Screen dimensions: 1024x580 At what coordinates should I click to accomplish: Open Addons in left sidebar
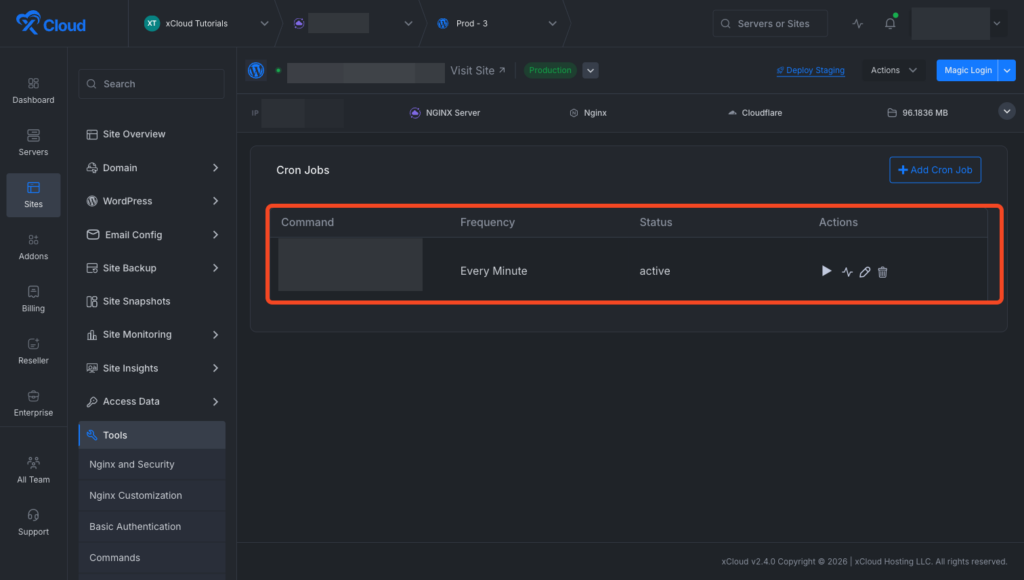click(33, 246)
